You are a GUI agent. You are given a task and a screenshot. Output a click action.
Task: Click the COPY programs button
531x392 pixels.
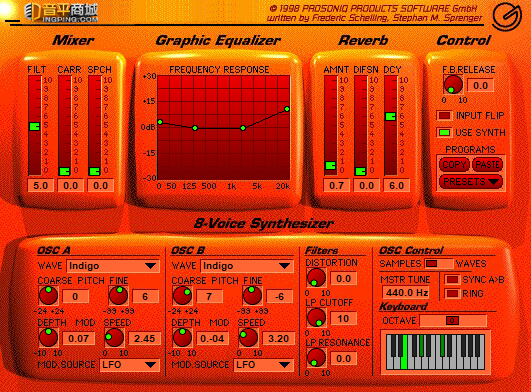point(454,165)
